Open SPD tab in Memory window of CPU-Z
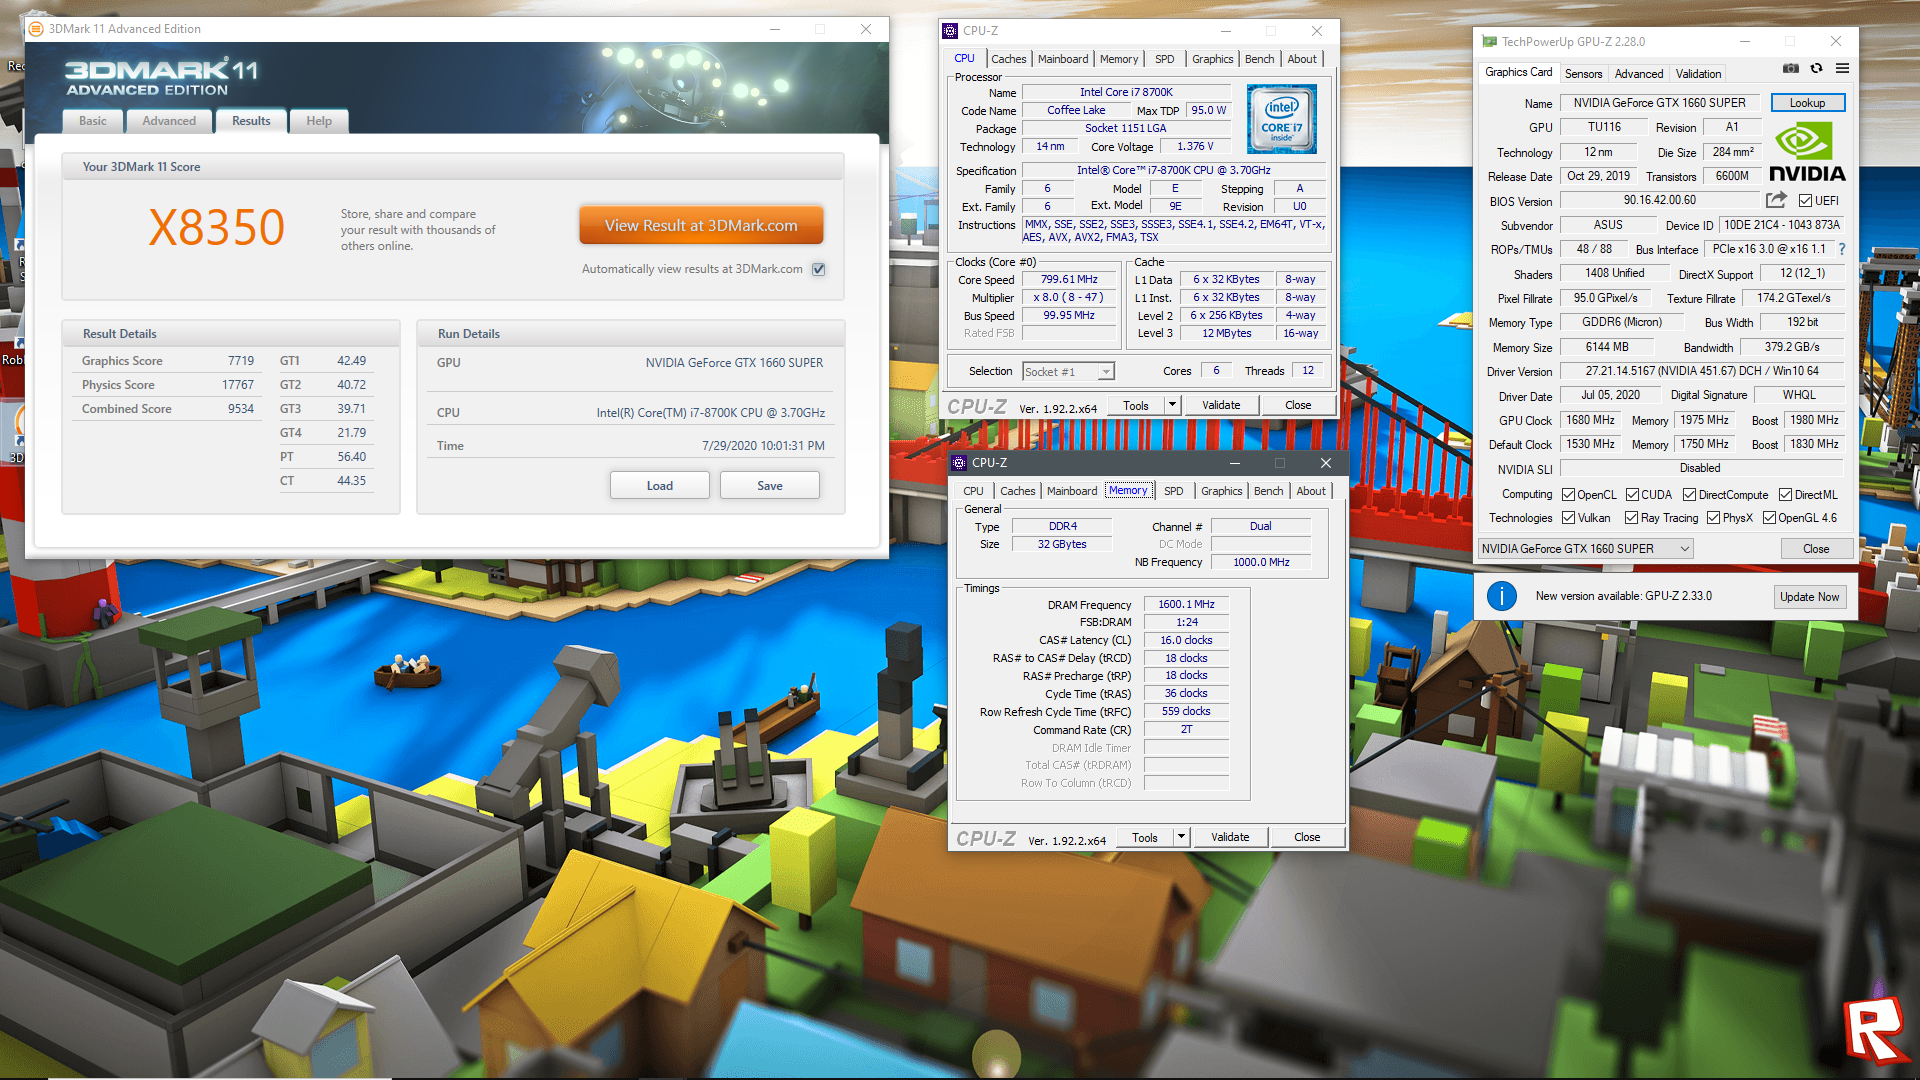Viewport: 1920px width, 1080px height. pos(1173,491)
